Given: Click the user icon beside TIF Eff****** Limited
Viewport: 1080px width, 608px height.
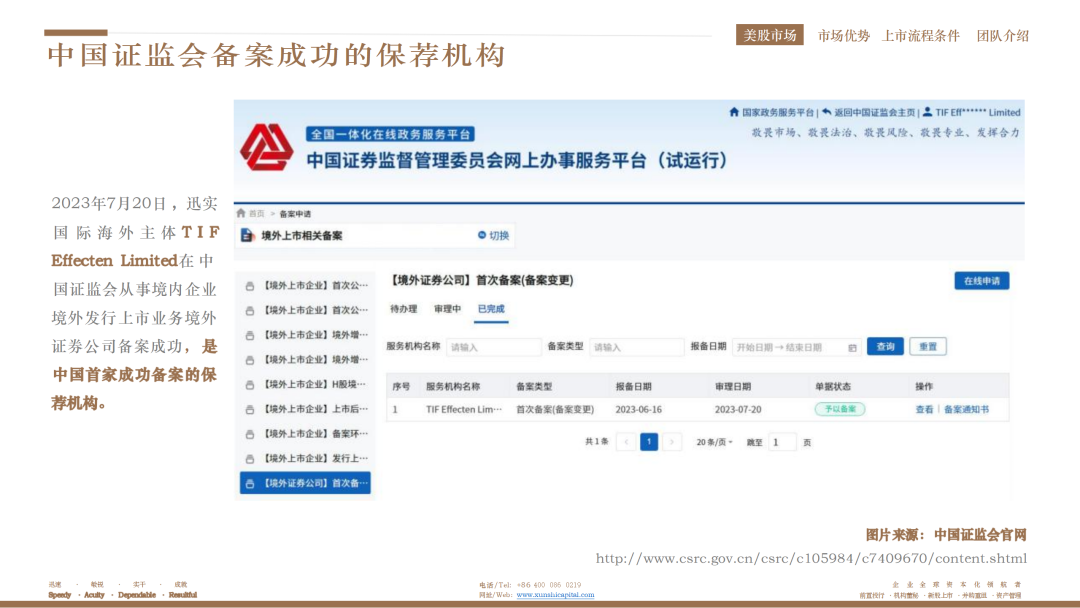Looking at the screenshot, I should (x=927, y=112).
